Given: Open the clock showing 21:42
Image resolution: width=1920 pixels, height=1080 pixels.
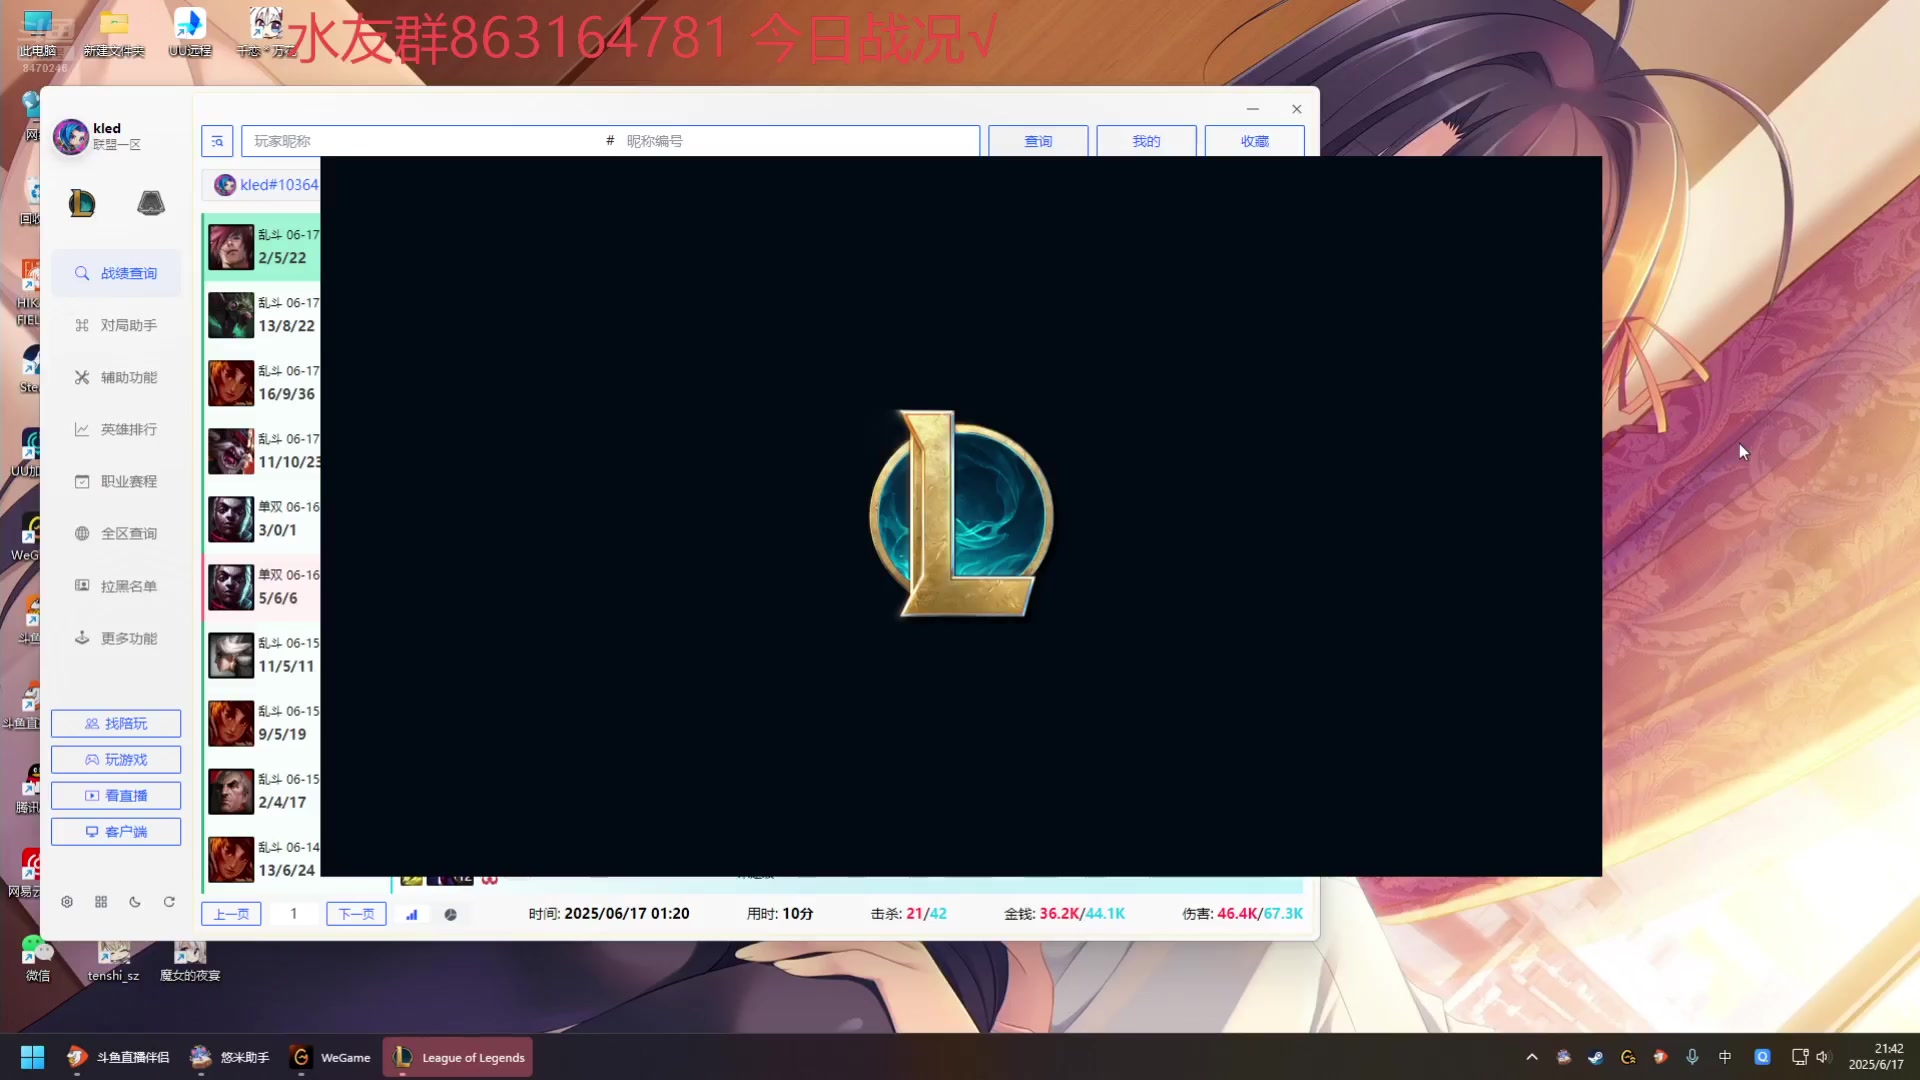Looking at the screenshot, I should pyautogui.click(x=1876, y=1057).
